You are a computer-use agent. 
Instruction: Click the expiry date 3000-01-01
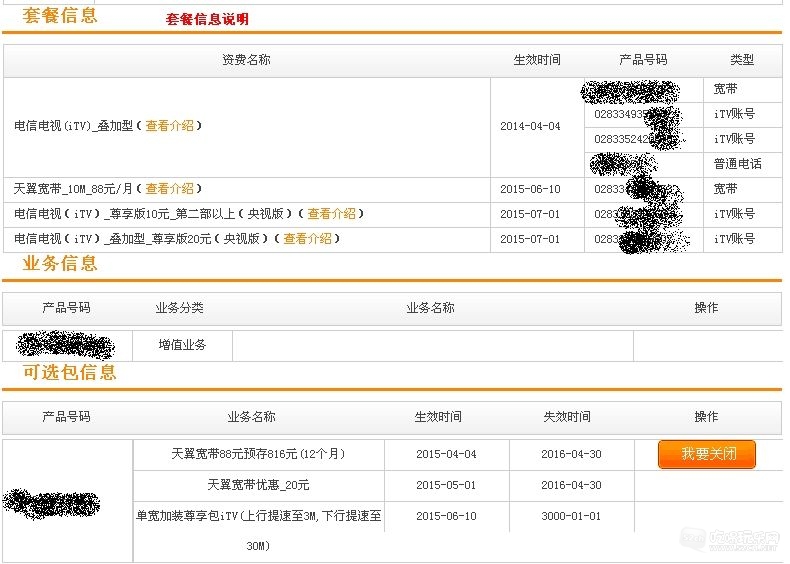click(x=571, y=517)
